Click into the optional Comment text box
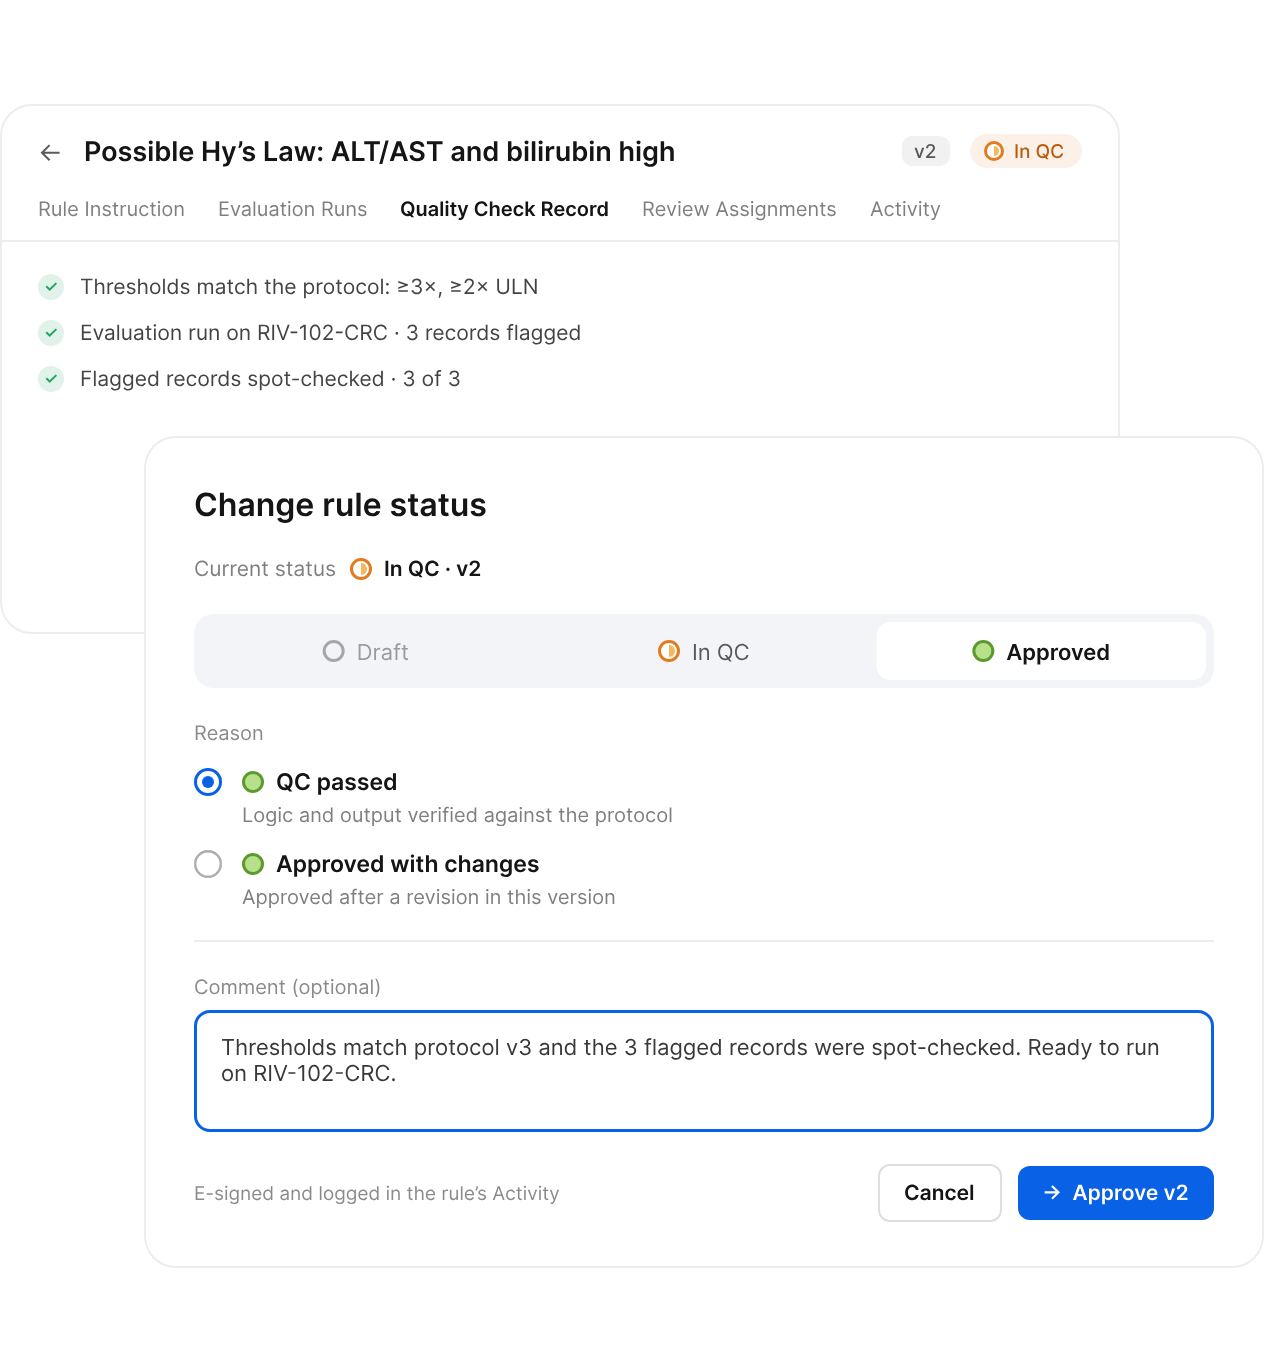This screenshot has width=1264, height=1370. tap(703, 1071)
